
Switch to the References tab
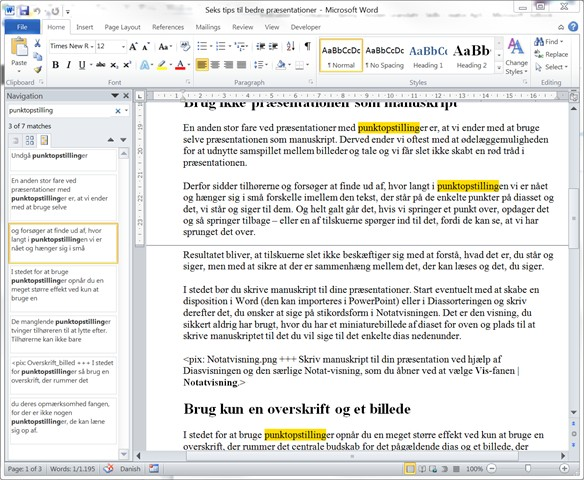pos(168,27)
